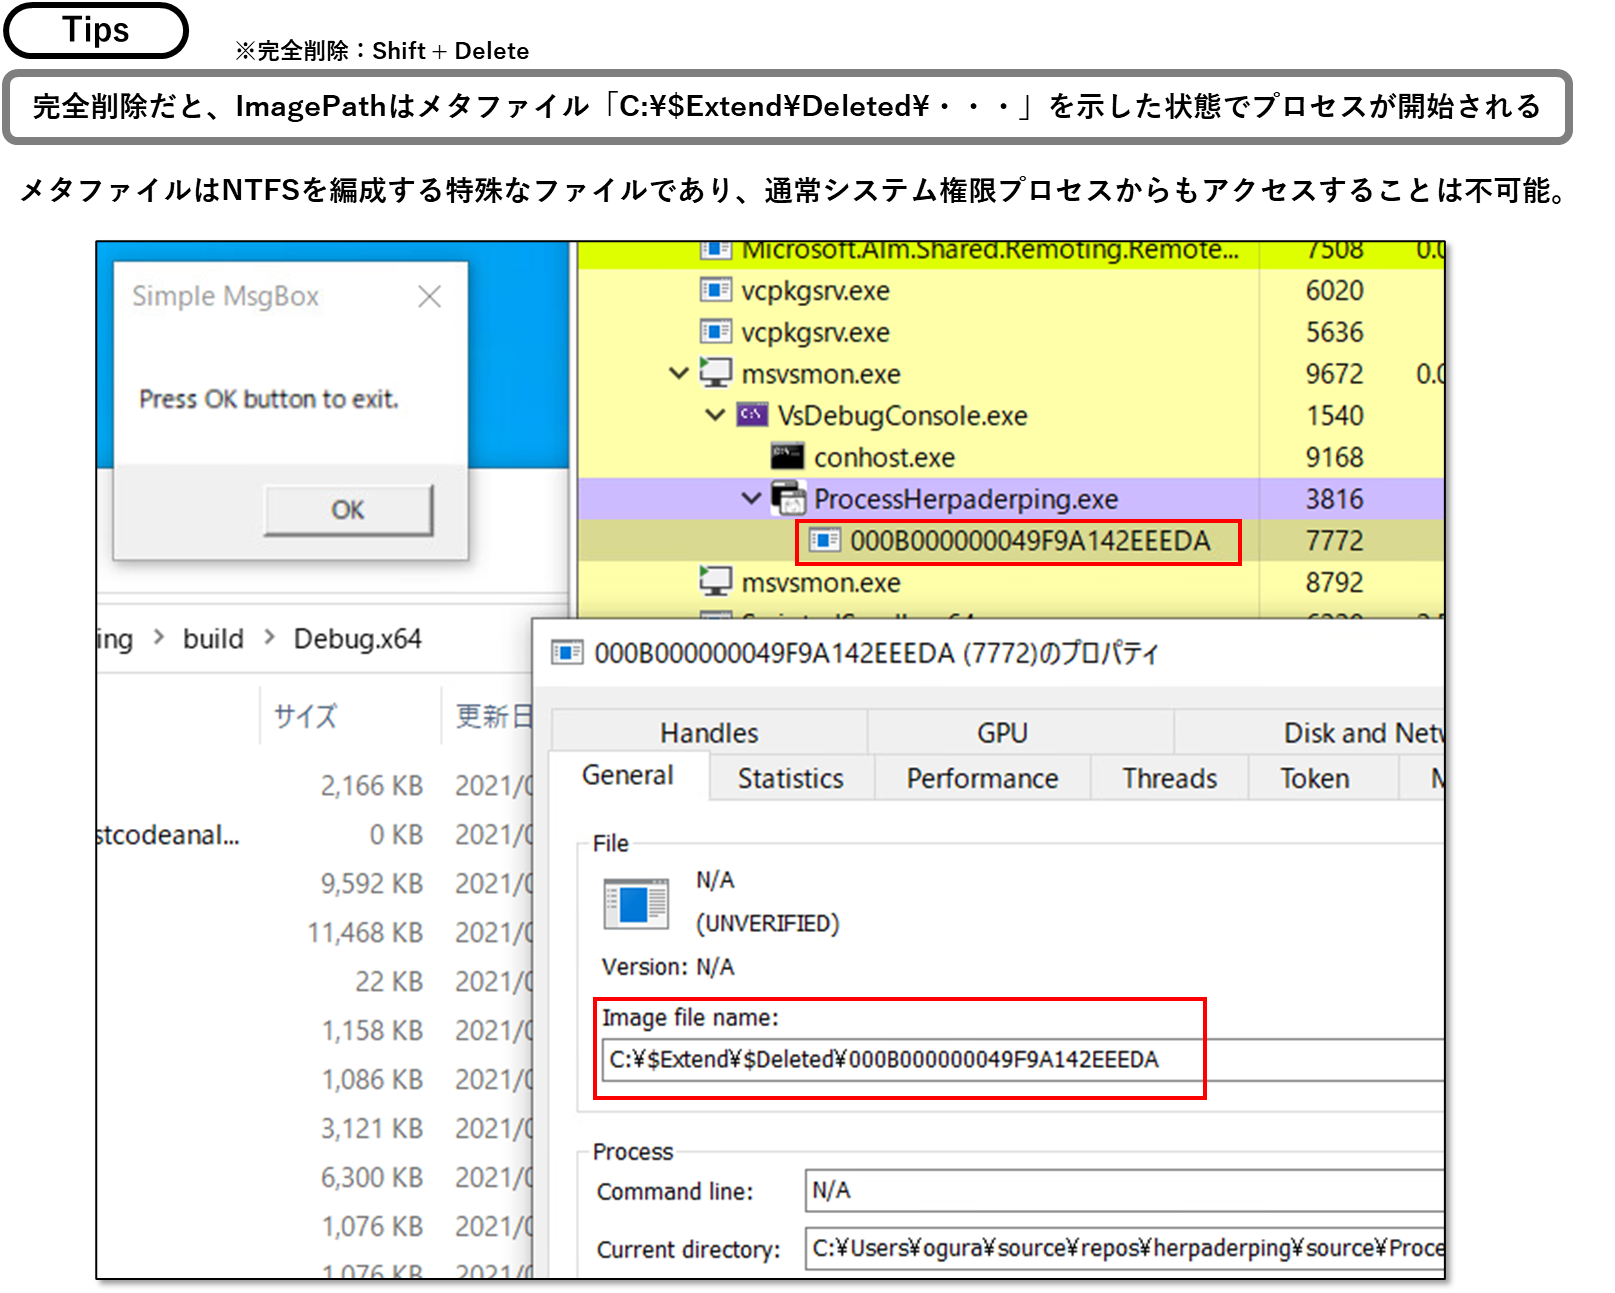Viewport: 1615px width, 1293px height.
Task: Click the first vcpkgsrv.exe icon
Action: click(715, 291)
